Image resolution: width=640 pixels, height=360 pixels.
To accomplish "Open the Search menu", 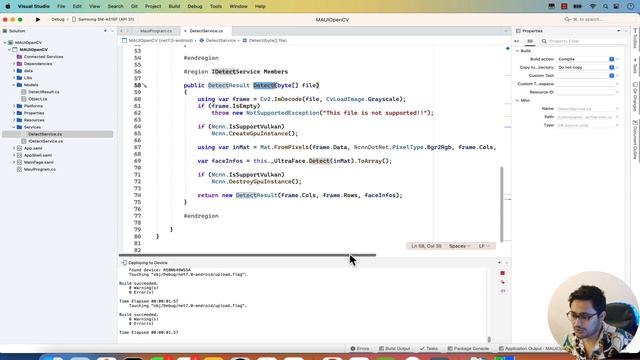I will point(116,6).
